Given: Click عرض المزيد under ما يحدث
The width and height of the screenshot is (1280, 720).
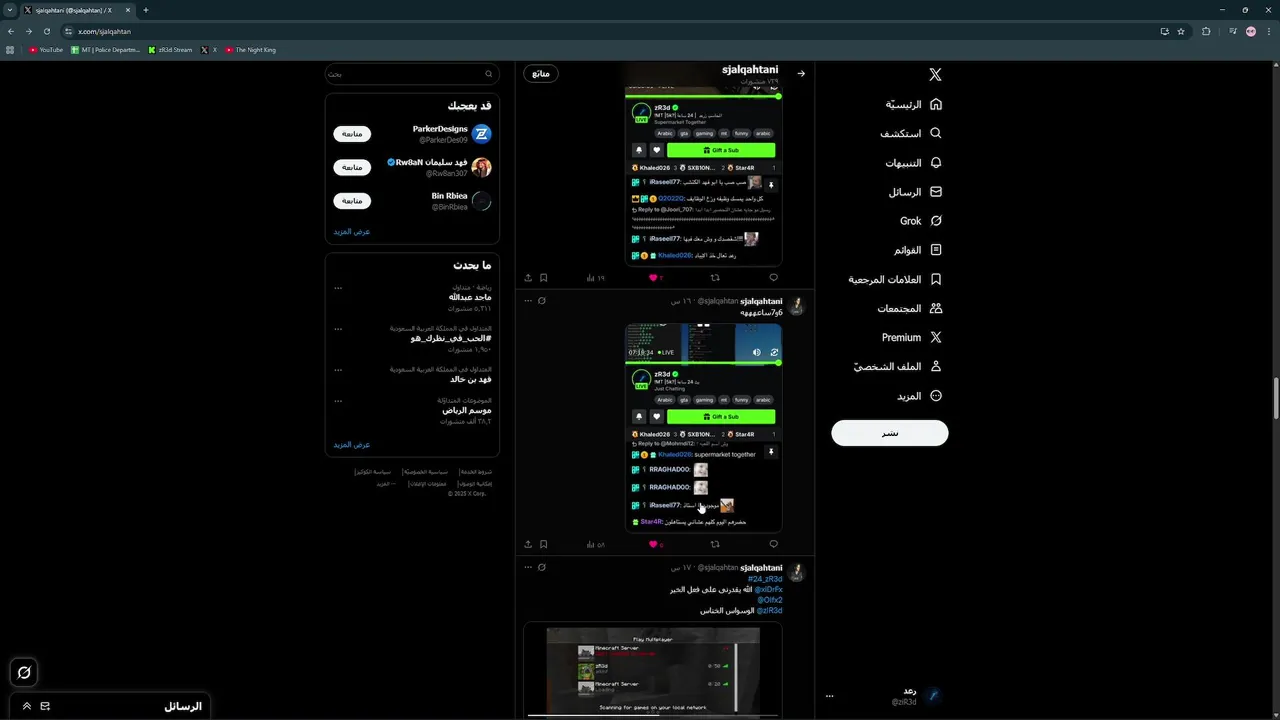Looking at the screenshot, I should (352, 444).
